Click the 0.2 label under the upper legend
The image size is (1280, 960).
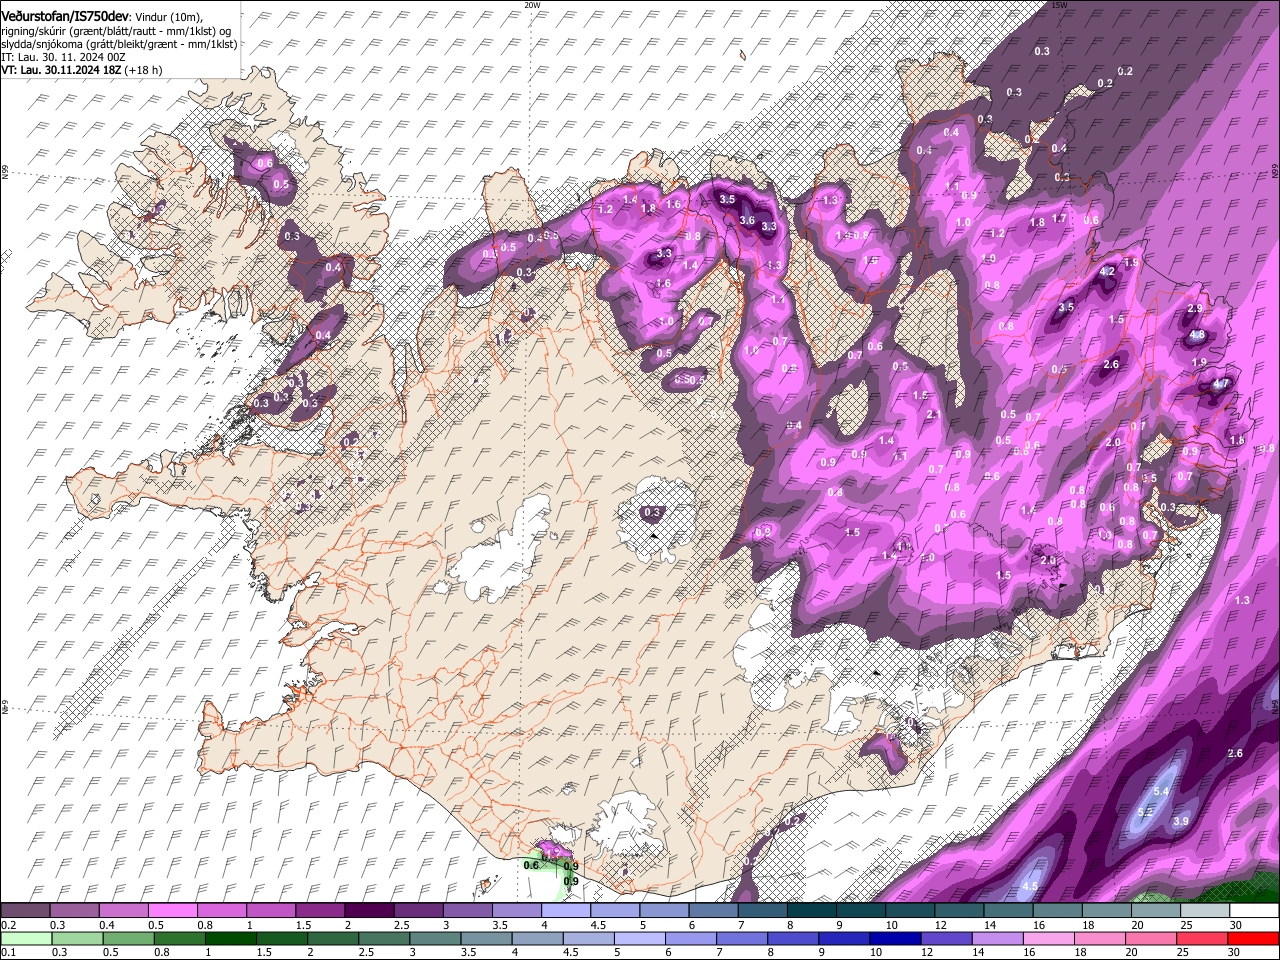(8, 925)
